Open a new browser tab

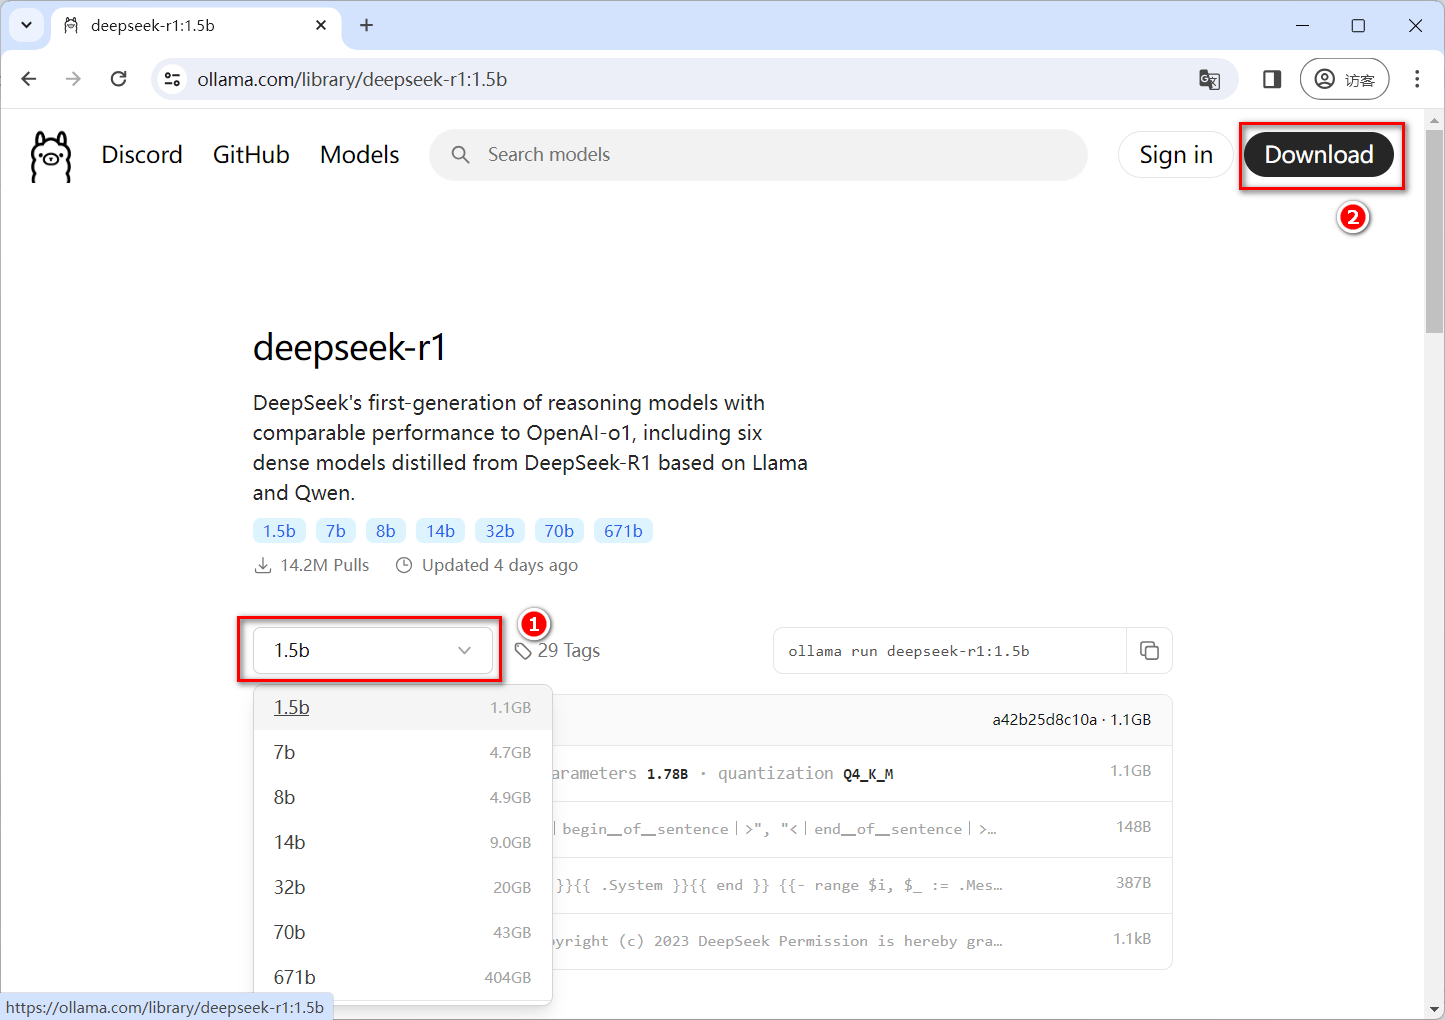[366, 25]
